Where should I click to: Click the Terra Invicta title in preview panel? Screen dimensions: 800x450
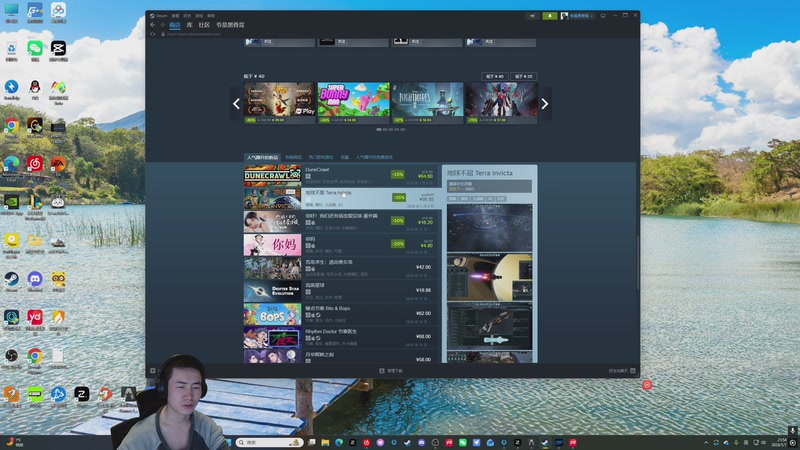pos(480,173)
